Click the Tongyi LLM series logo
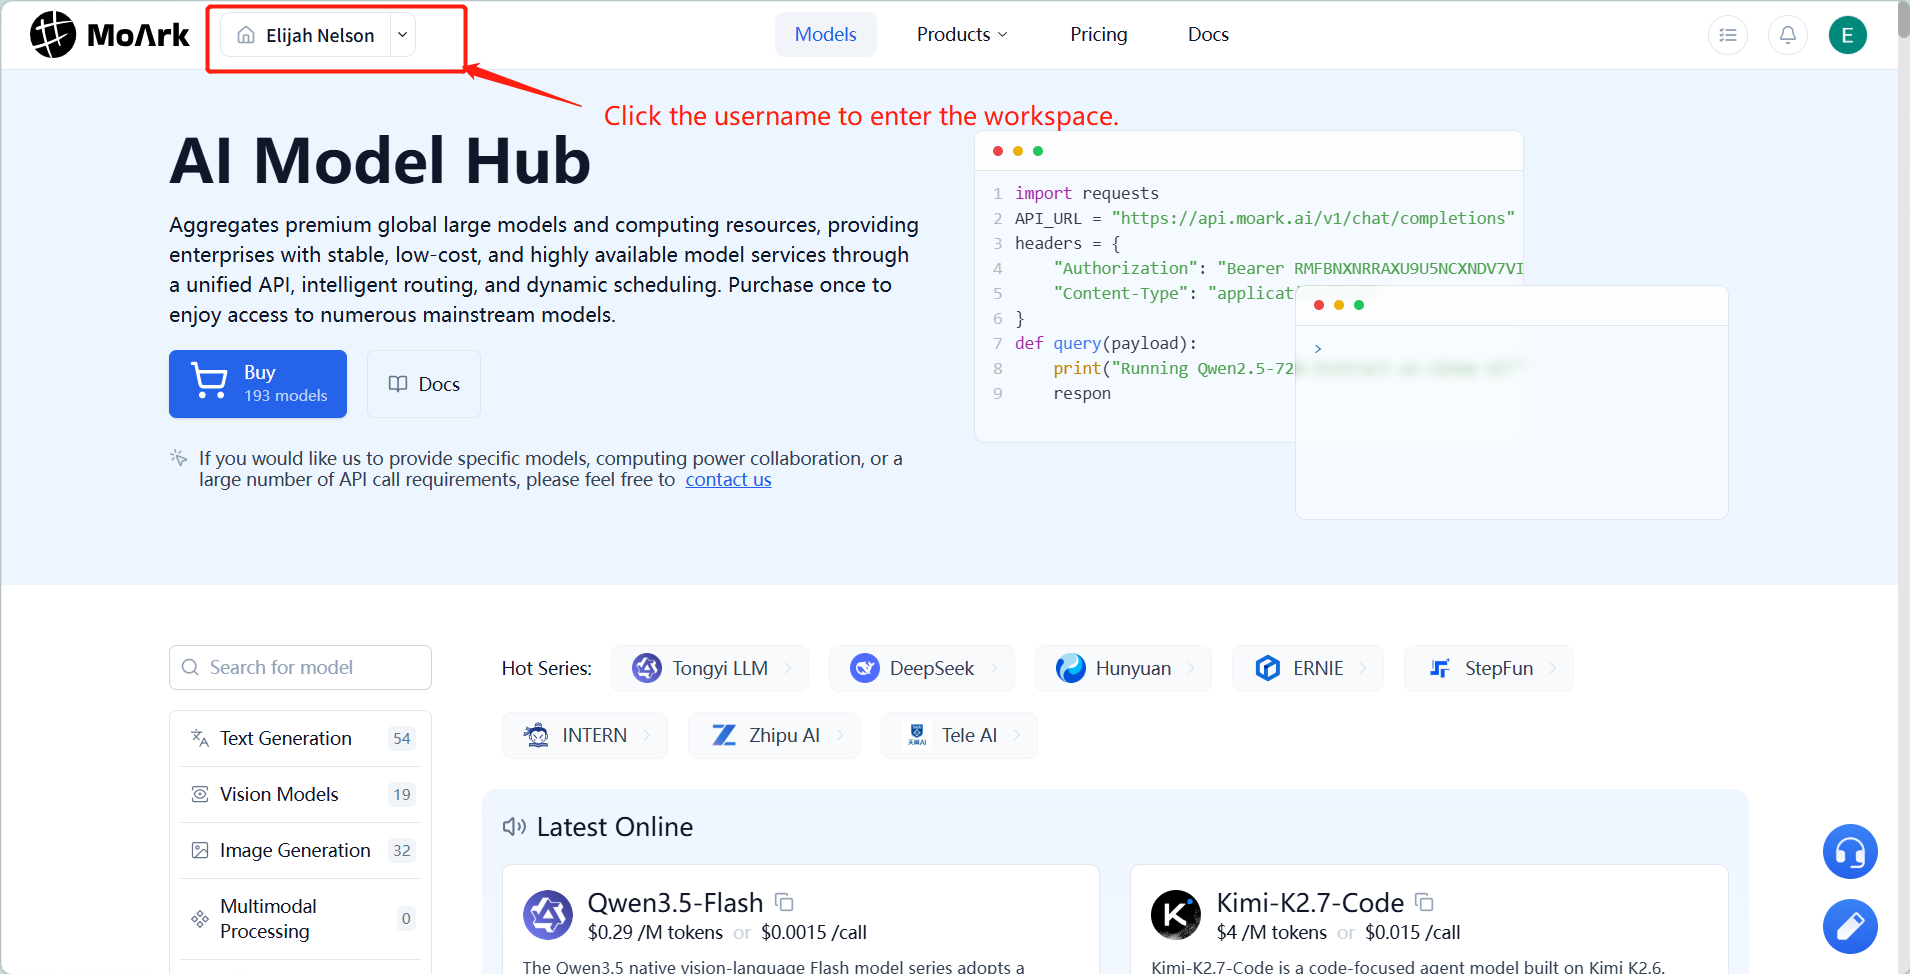The width and height of the screenshot is (1910, 974). 647,668
